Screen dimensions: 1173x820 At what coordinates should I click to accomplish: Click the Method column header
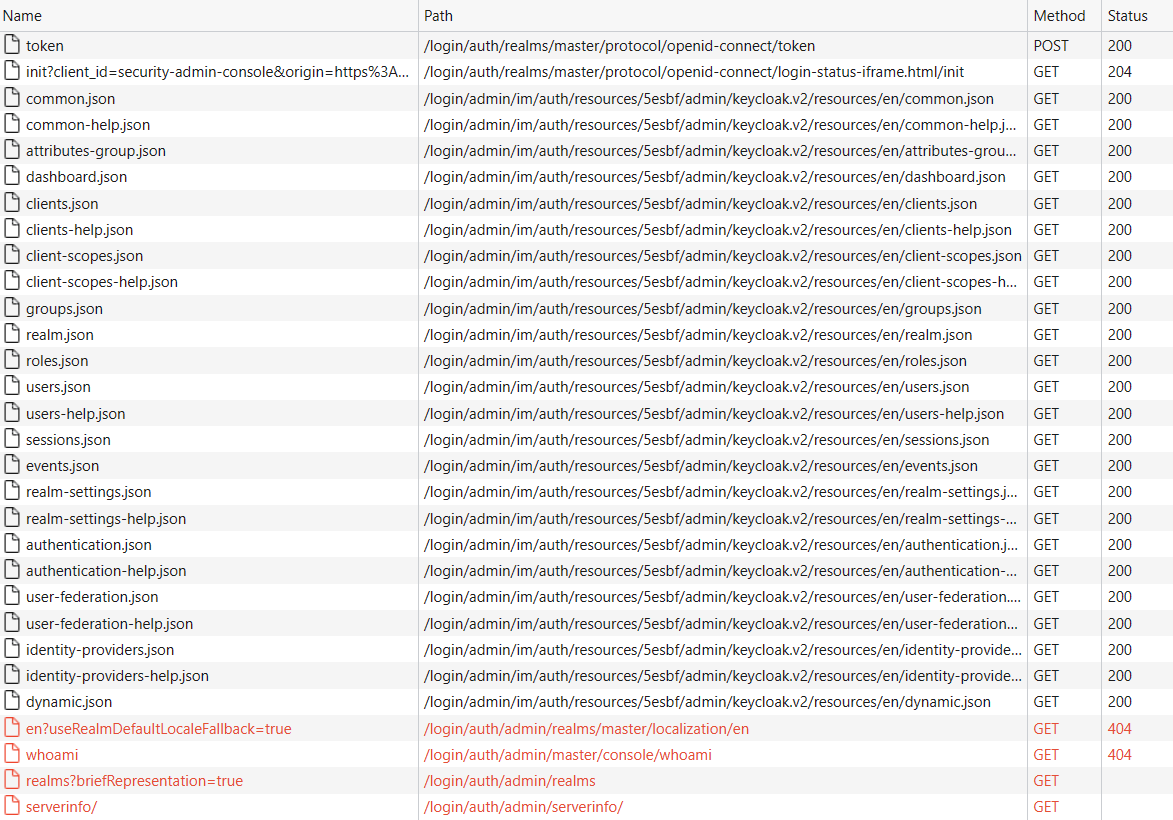[x=1060, y=15]
